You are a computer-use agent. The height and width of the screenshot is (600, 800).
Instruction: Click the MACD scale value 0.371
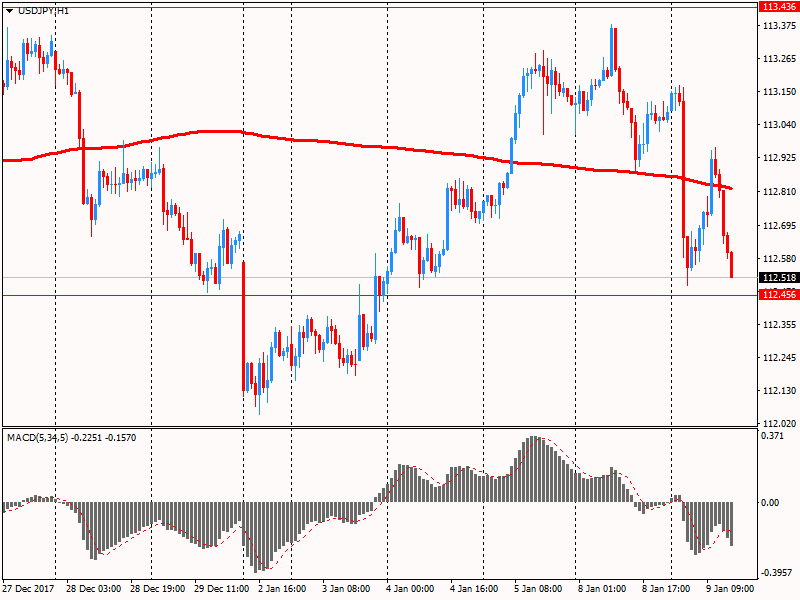point(772,436)
